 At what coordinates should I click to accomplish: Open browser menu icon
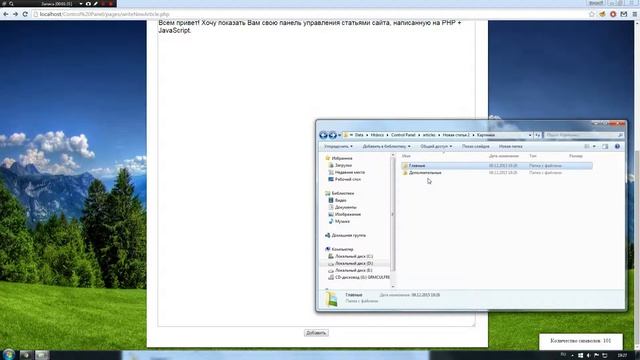(635, 14)
